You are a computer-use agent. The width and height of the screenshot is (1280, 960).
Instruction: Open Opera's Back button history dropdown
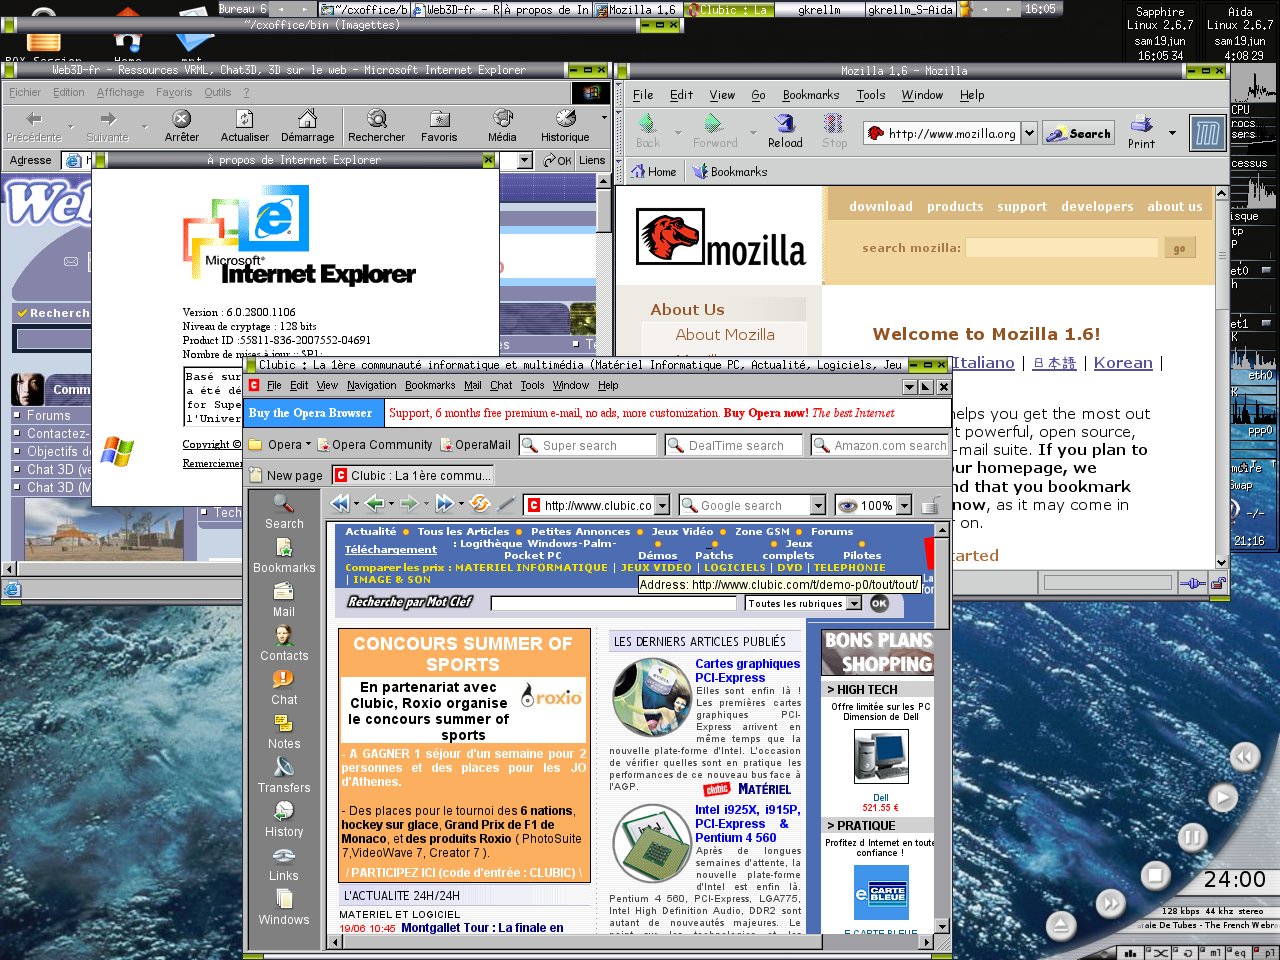click(391, 505)
